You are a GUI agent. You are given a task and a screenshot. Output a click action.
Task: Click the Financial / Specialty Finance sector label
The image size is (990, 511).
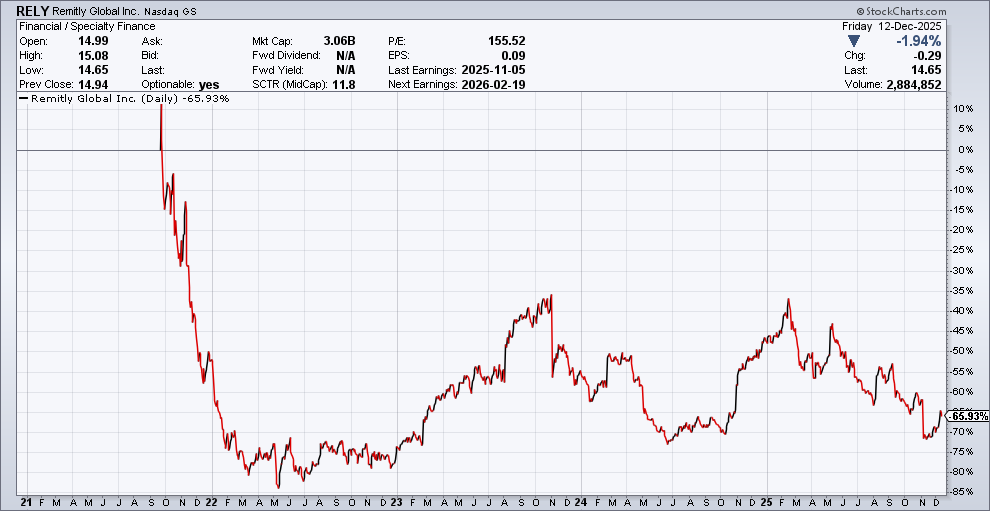(87, 26)
